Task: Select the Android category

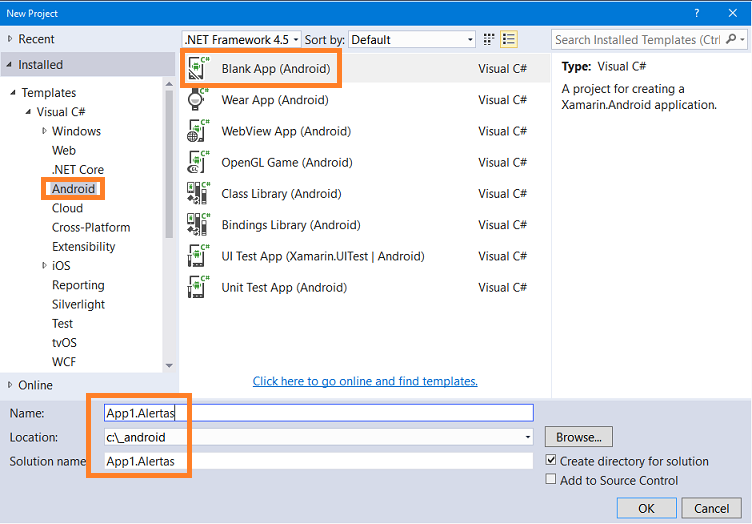Action: 73,189
